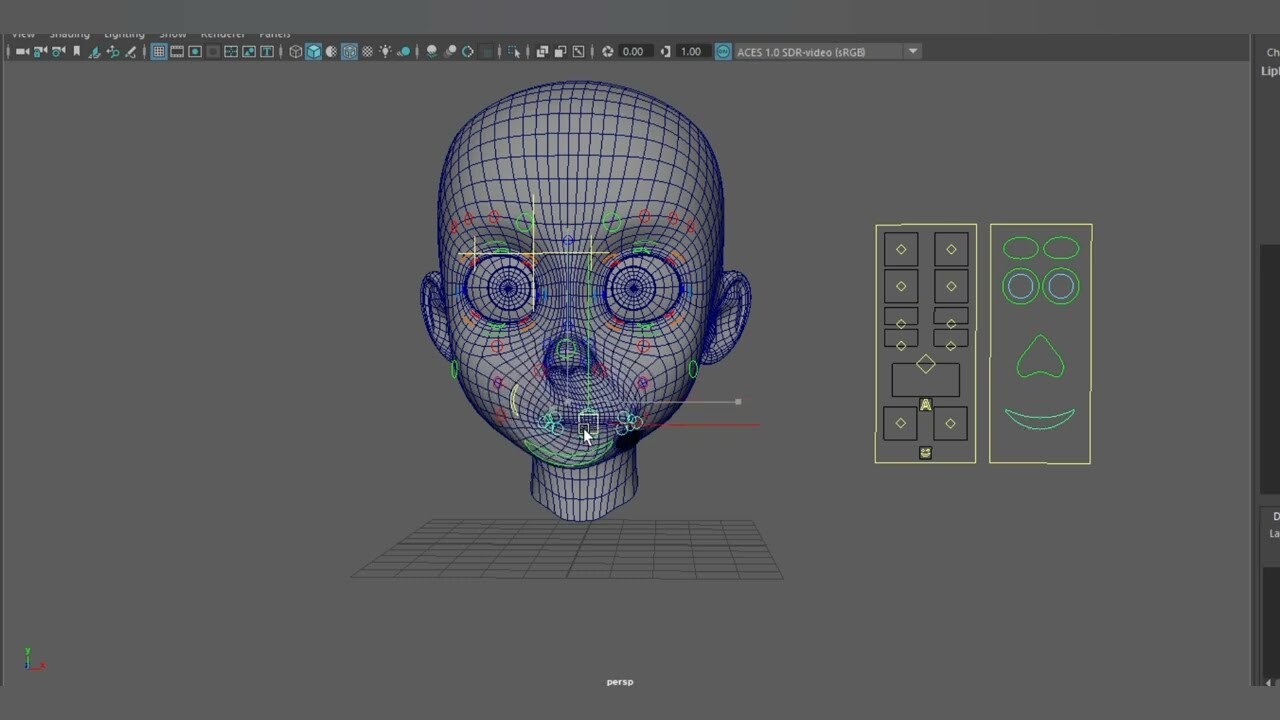Enable wireframe display mode
The height and width of the screenshot is (720, 1280).
pos(295,51)
